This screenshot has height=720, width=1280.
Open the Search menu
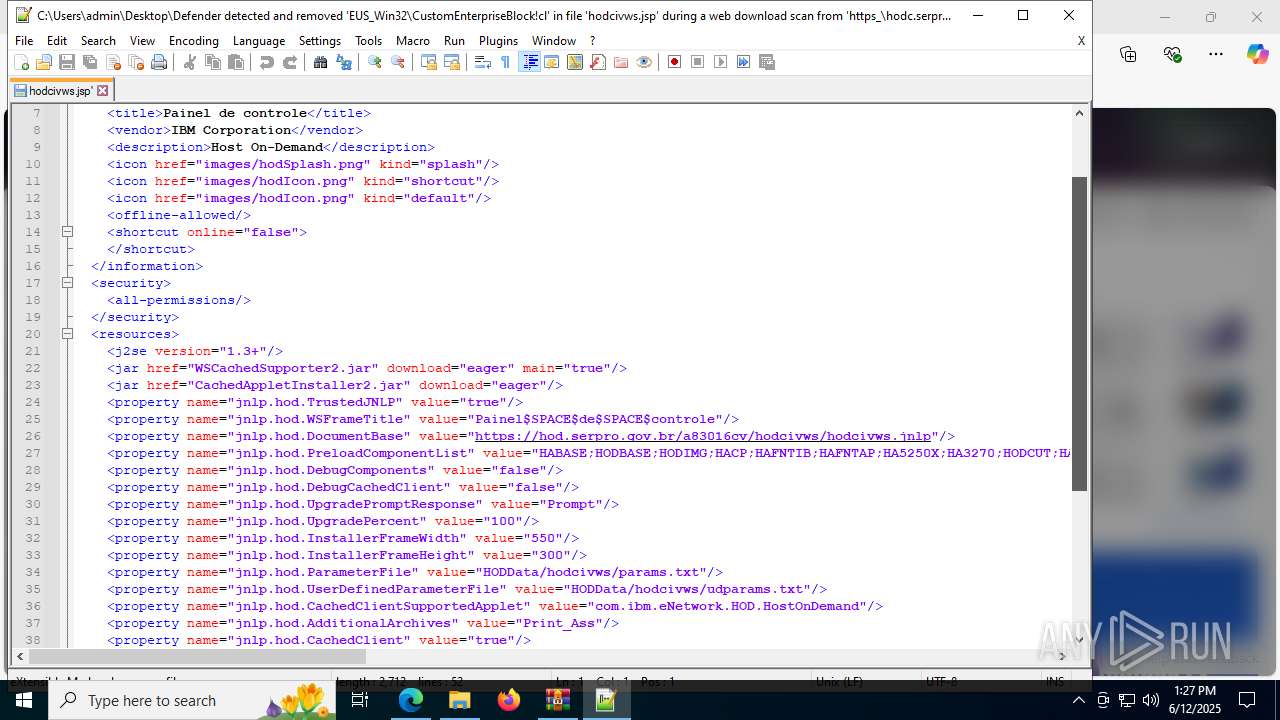(98, 40)
